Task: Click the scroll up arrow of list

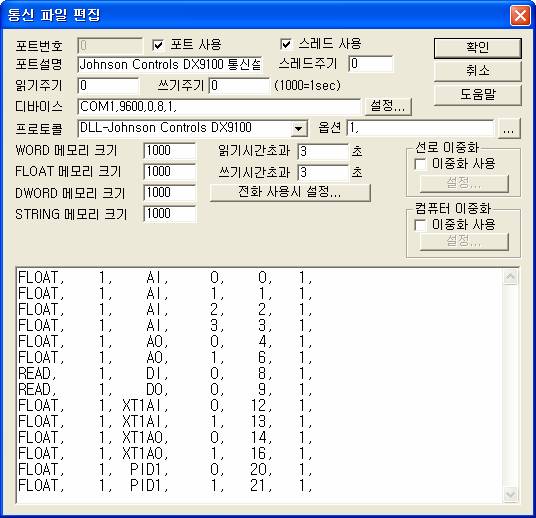Action: point(511,277)
